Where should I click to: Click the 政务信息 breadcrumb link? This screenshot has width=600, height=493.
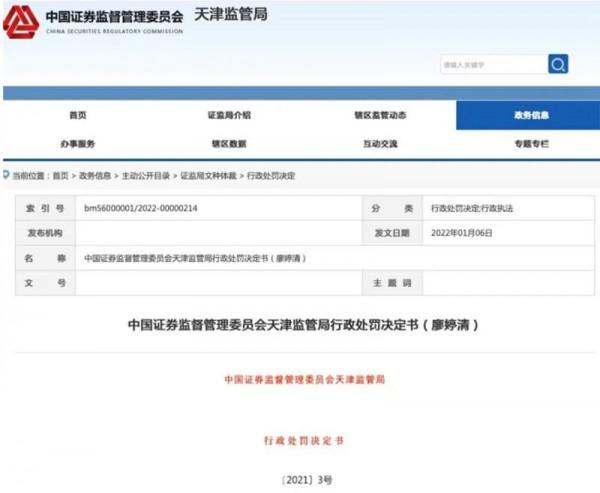pos(95,176)
